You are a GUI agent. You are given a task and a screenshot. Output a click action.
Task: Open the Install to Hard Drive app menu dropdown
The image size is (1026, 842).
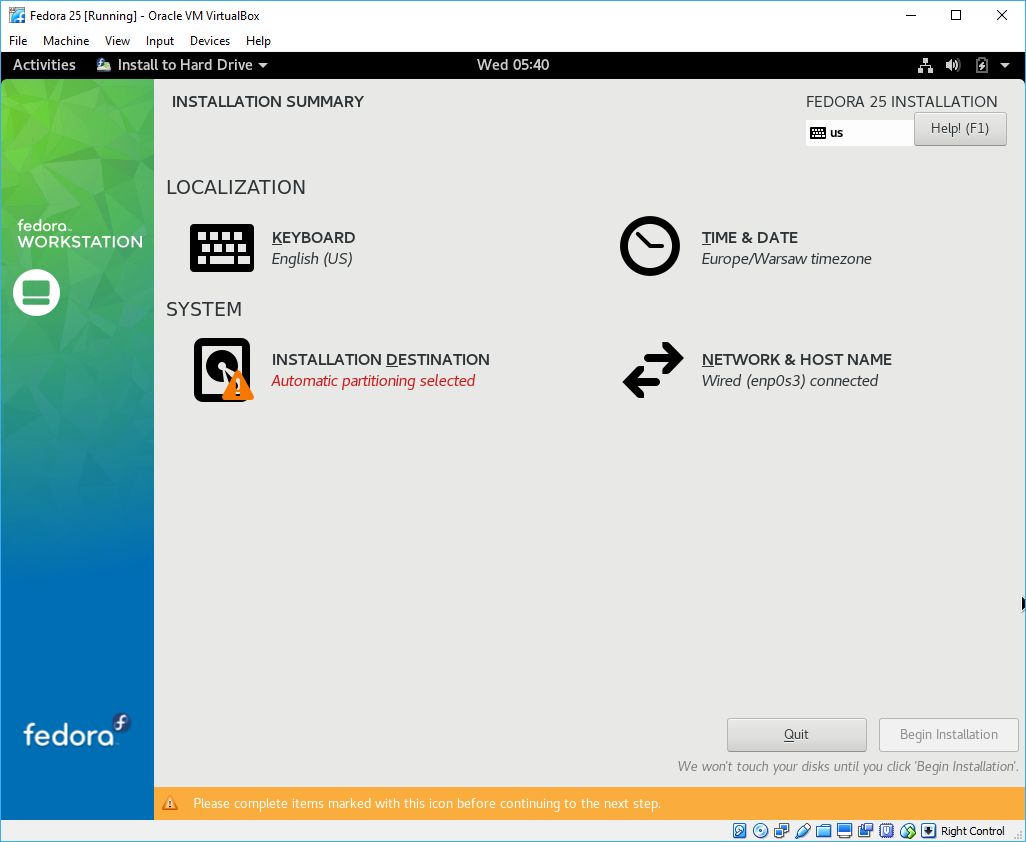[182, 65]
